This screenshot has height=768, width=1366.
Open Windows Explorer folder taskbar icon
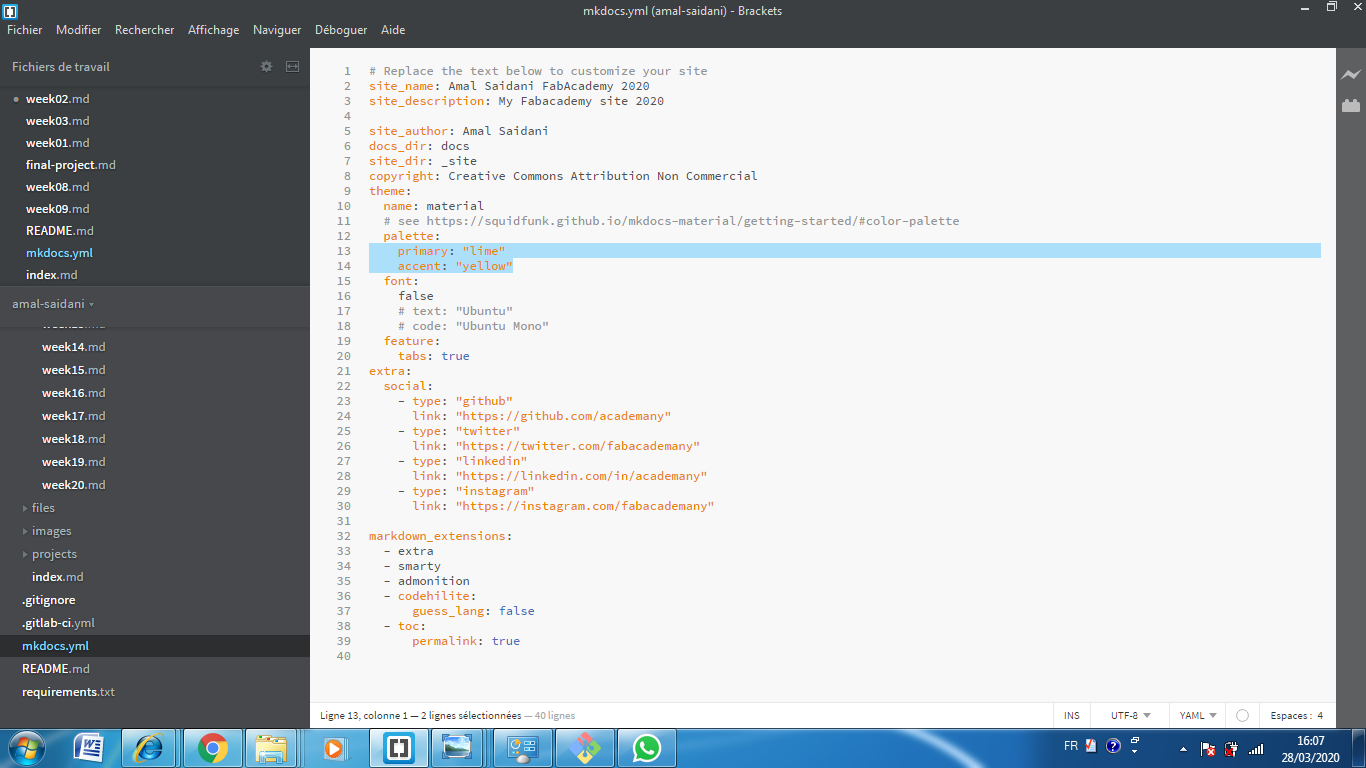(272, 748)
